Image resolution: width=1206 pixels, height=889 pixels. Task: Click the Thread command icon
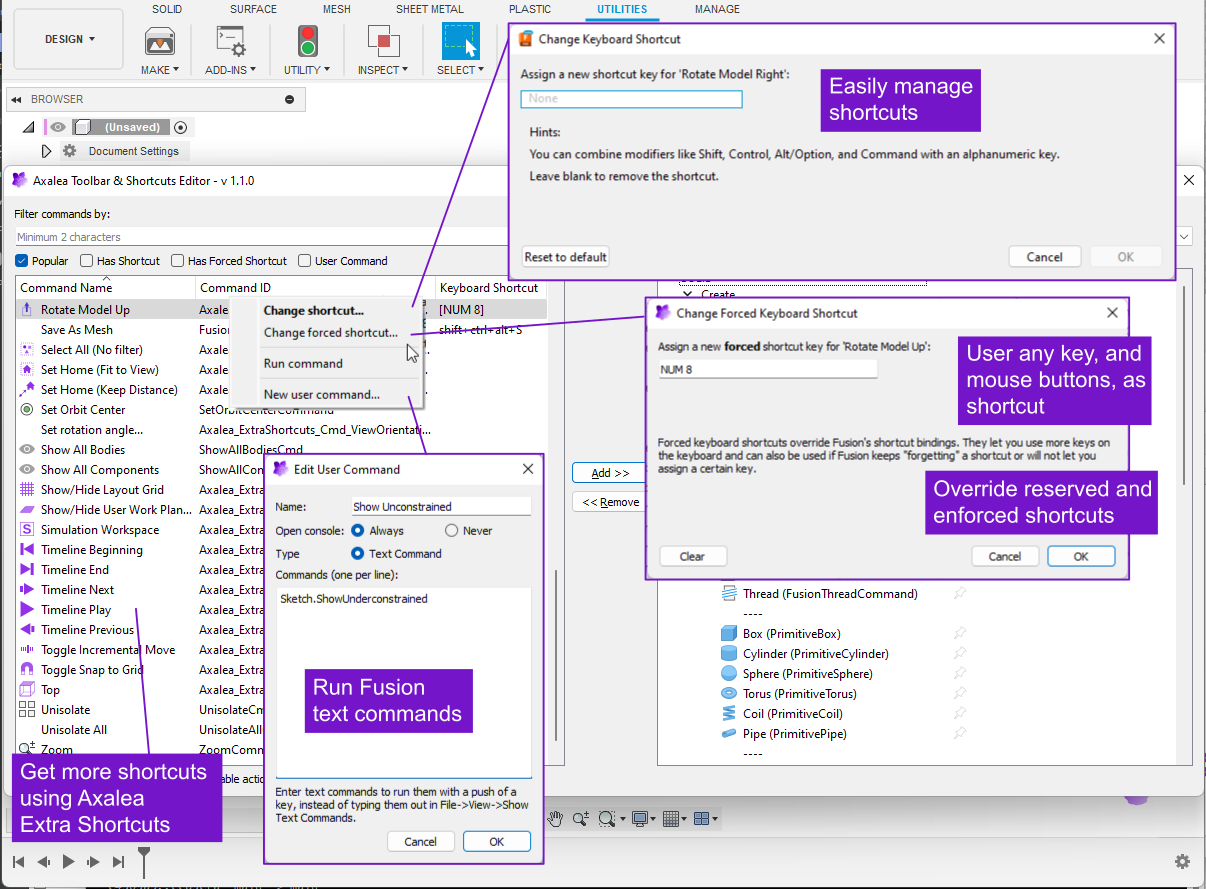[x=729, y=594]
